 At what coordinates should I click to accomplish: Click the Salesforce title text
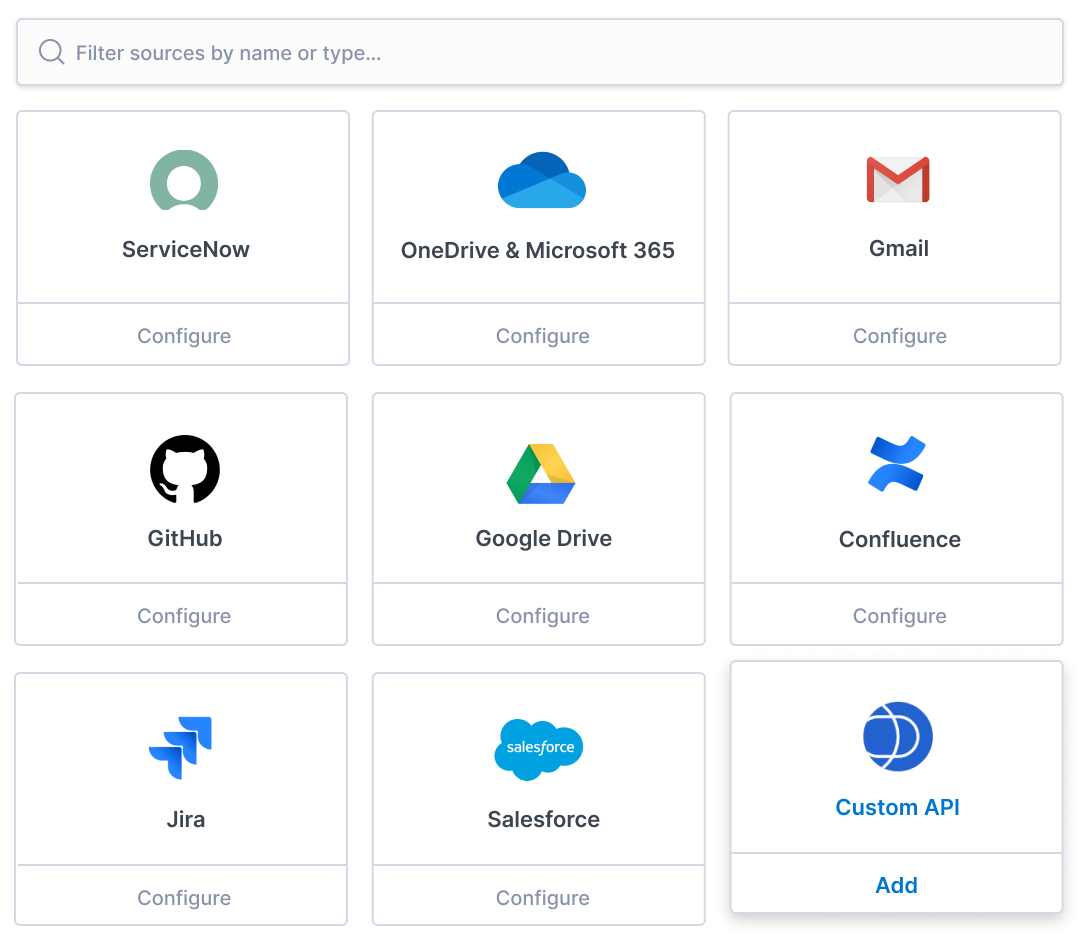[543, 819]
